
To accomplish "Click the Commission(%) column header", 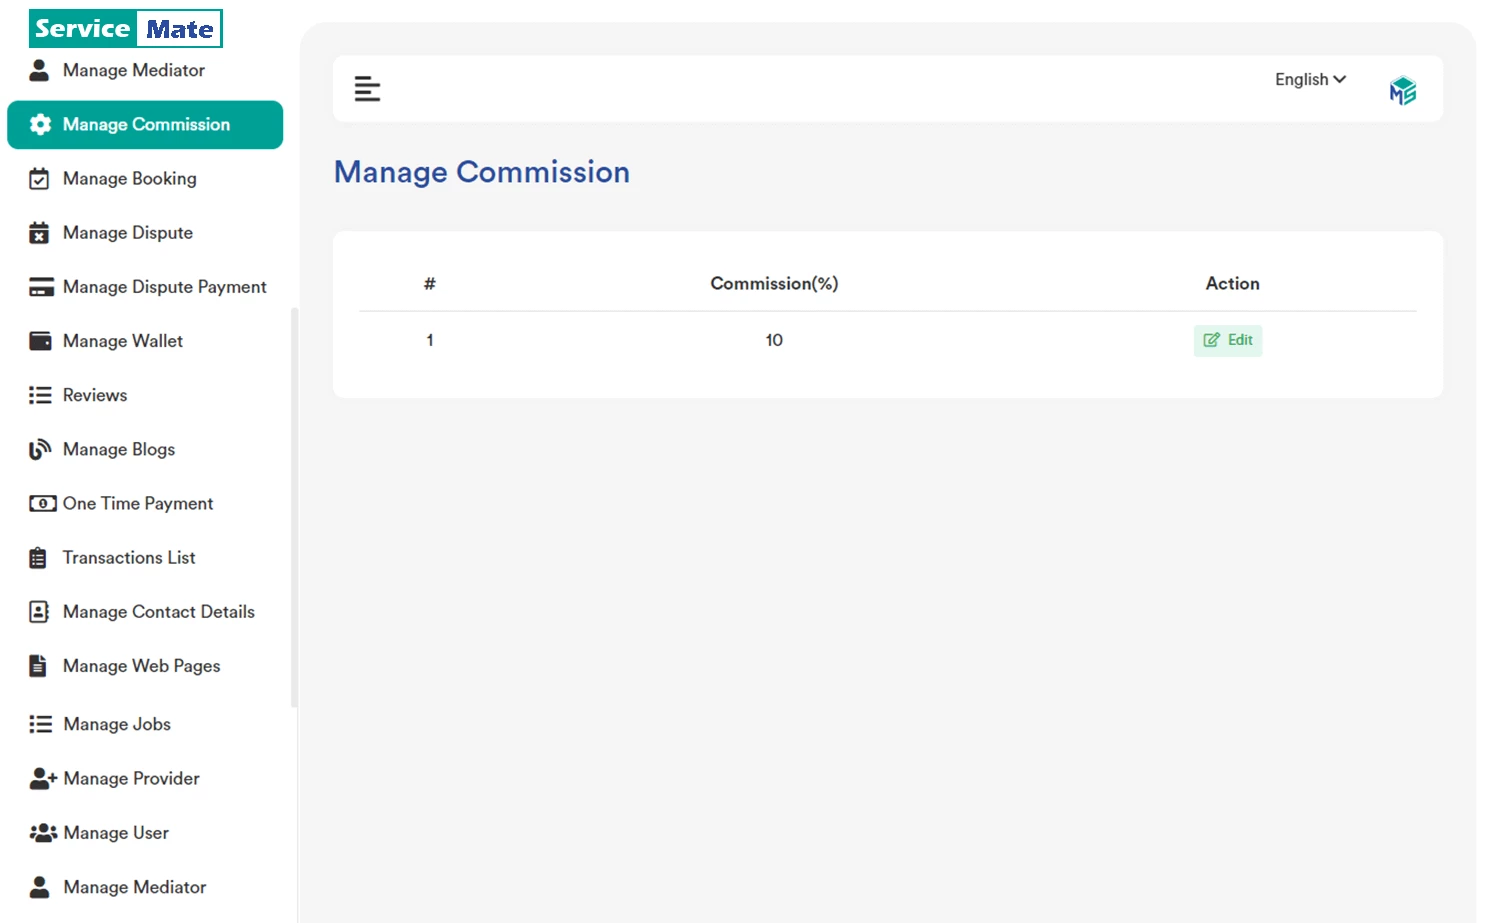I will coord(773,283).
